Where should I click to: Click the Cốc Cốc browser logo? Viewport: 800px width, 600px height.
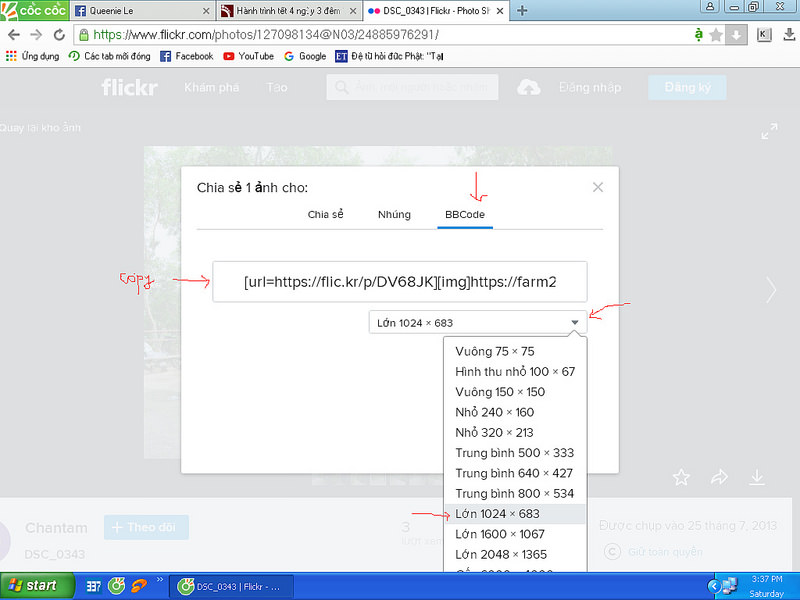point(34,10)
